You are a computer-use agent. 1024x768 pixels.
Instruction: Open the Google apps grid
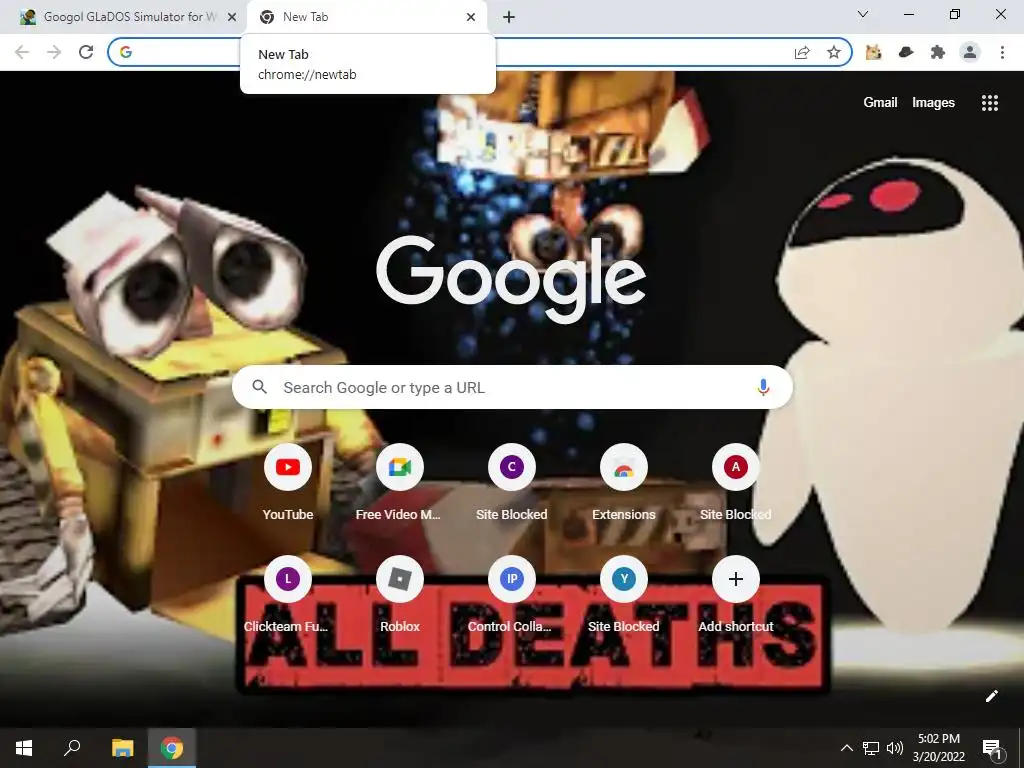(989, 103)
